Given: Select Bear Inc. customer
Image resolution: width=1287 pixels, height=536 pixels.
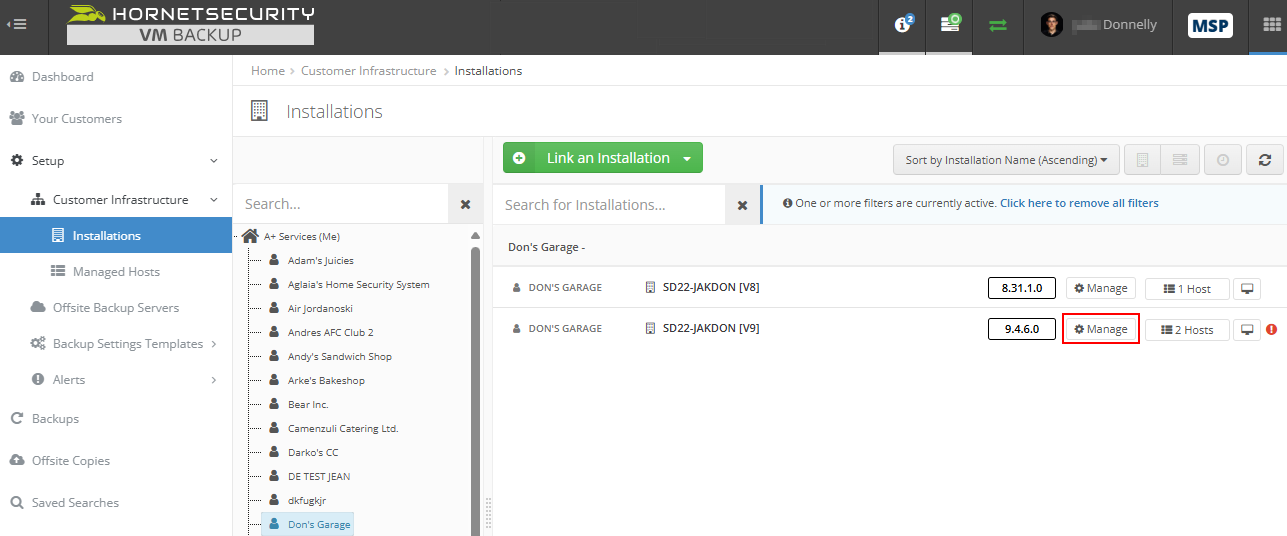Looking at the screenshot, I should pos(308,404).
